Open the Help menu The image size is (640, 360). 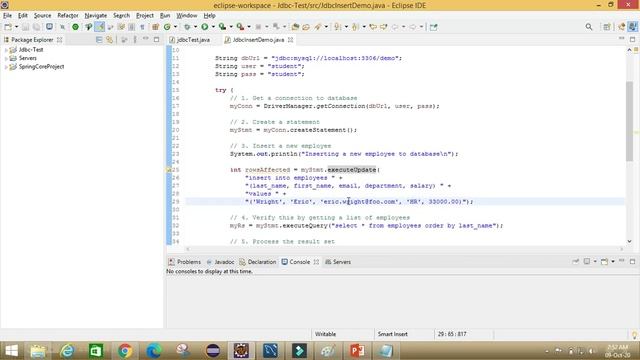tap(209, 16)
